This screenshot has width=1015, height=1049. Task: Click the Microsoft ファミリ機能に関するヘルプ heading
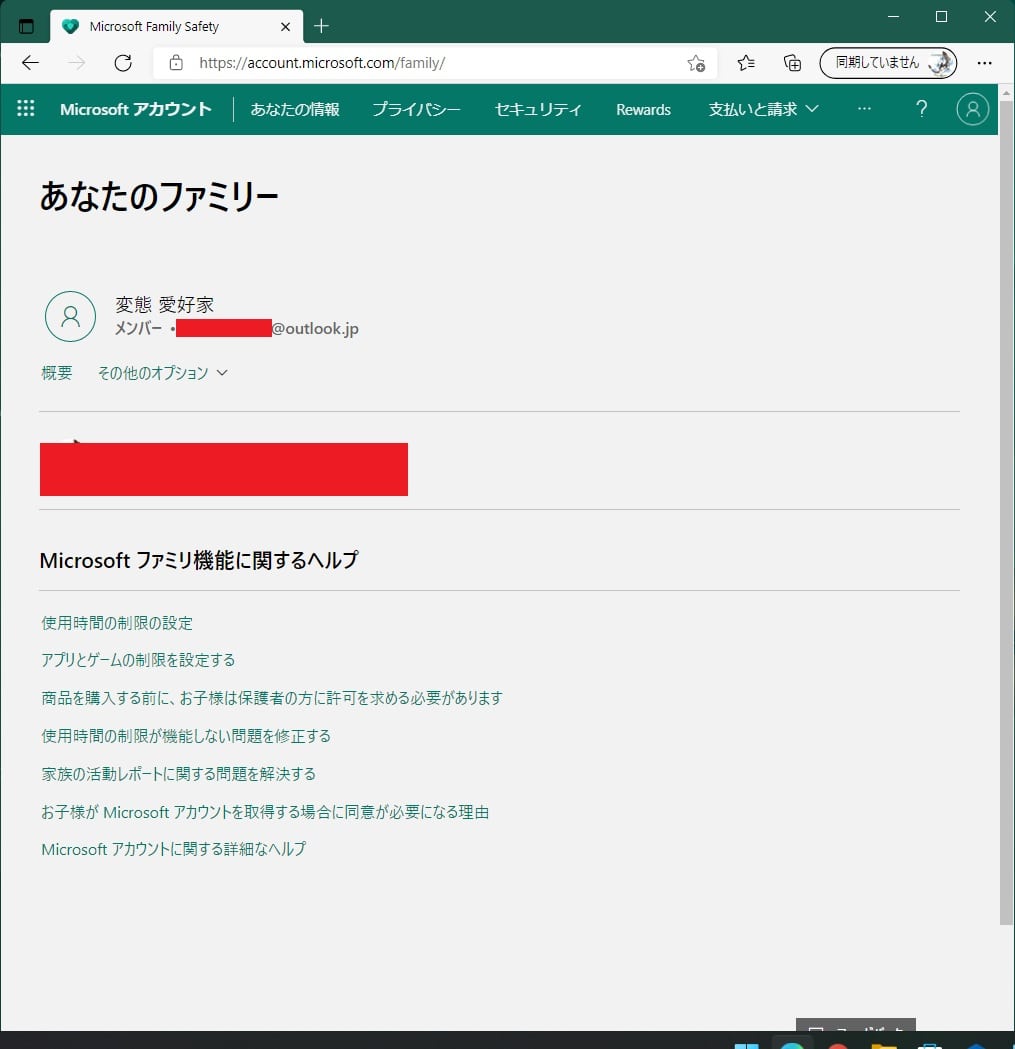[x=199, y=560]
